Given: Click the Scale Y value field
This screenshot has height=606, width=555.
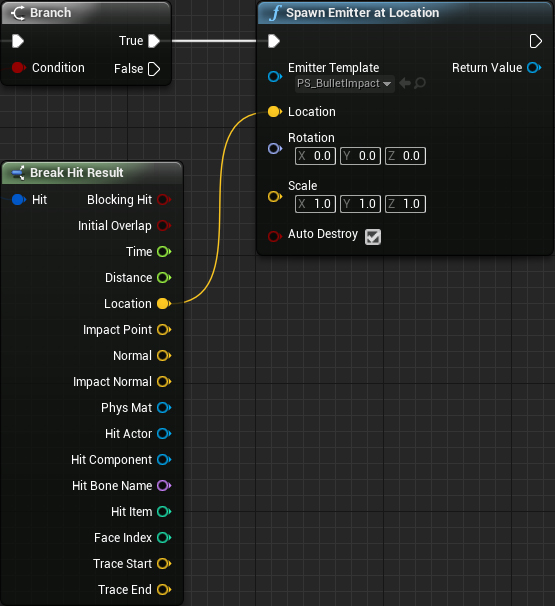Looking at the screenshot, I should point(360,204).
